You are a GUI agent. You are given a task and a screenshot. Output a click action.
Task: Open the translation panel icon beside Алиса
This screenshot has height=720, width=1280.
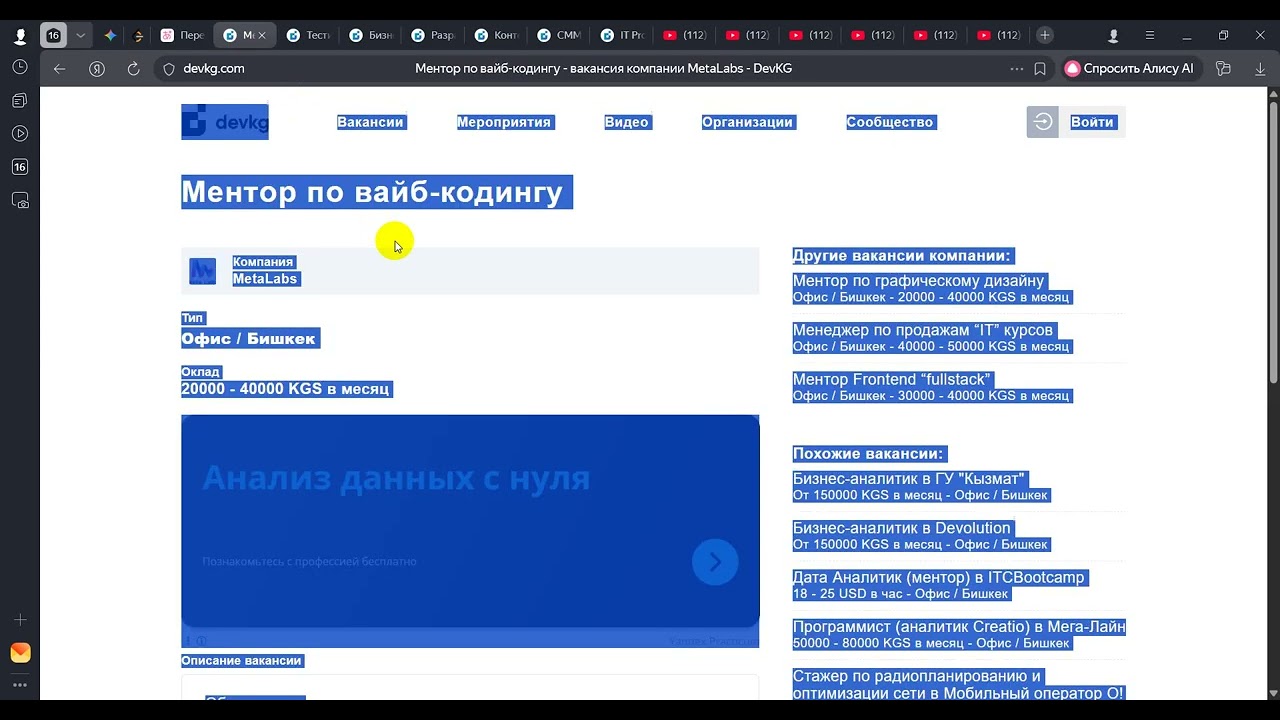coord(1223,69)
